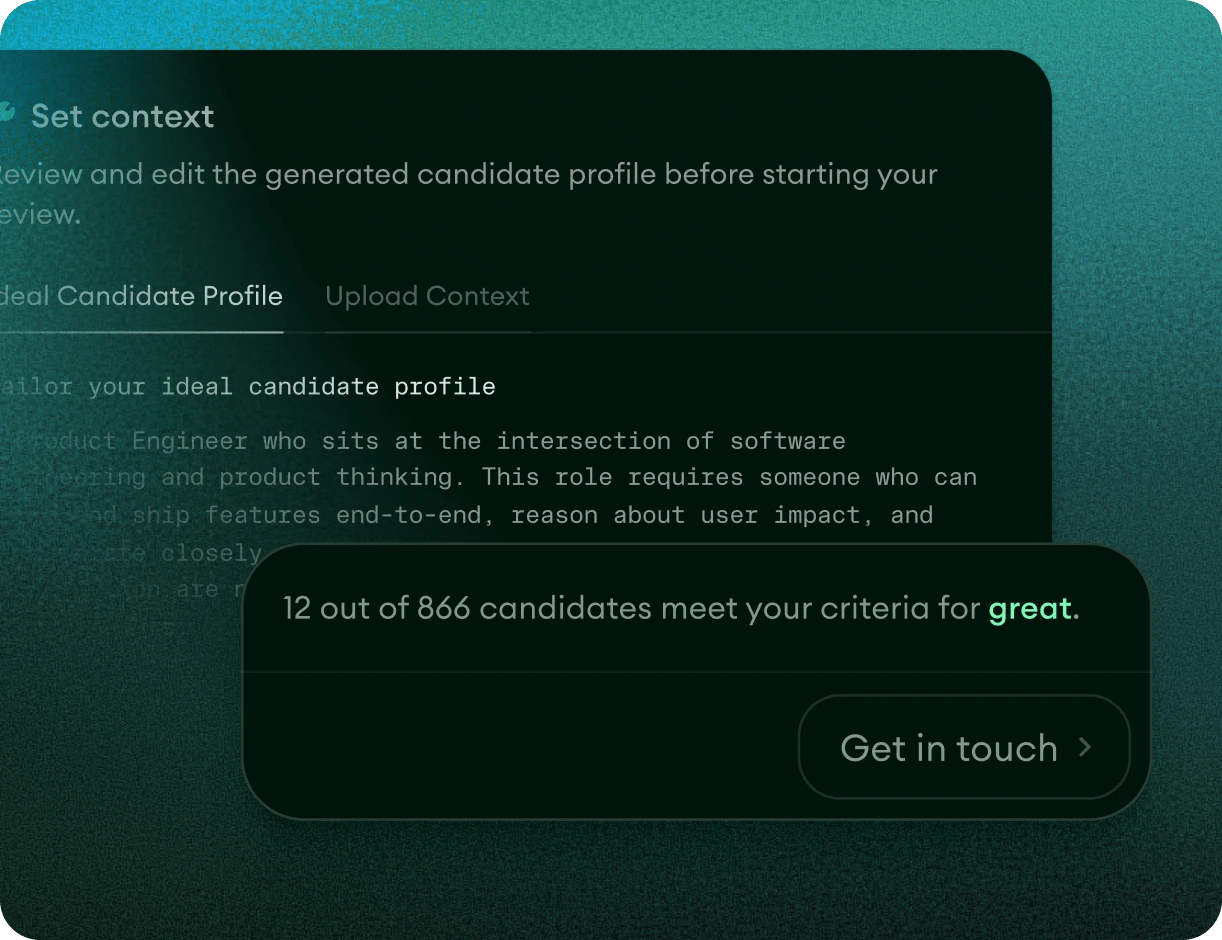The image size is (1222, 940).
Task: Click the Set context heading text
Action: [x=122, y=116]
